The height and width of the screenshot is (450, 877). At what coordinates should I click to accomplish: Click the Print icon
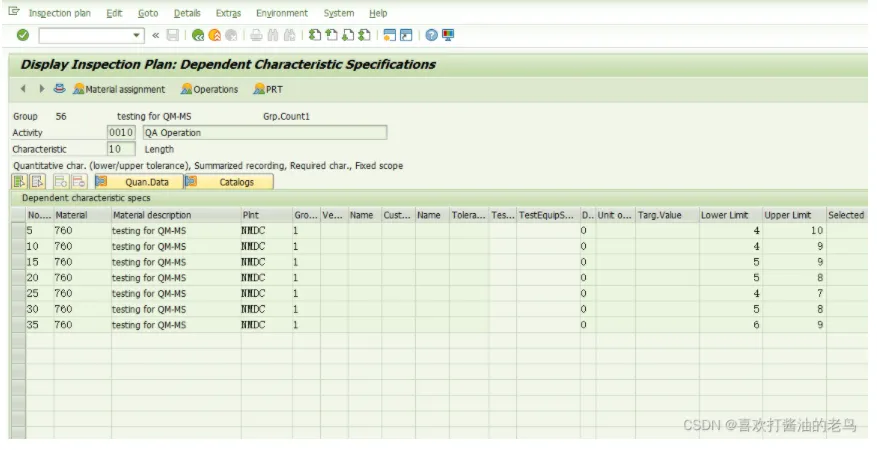tap(256, 35)
